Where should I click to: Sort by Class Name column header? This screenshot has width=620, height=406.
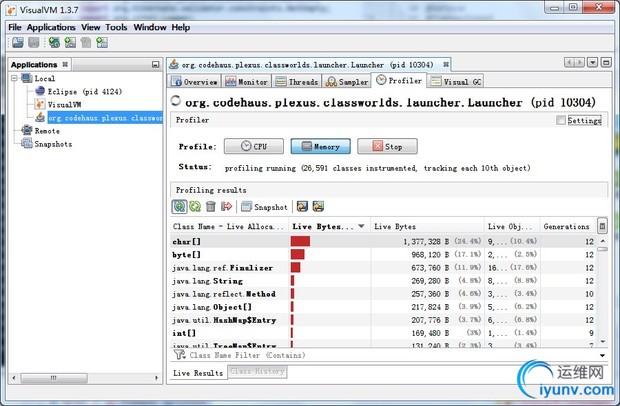[x=229, y=227]
